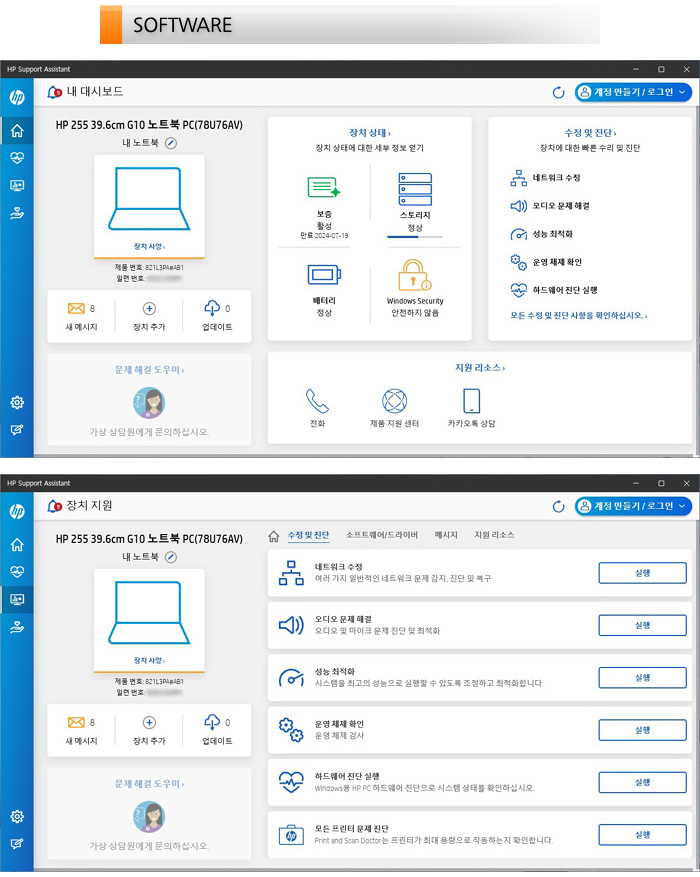Click 하드웨어 진단 실행 in dashboard quick list
This screenshot has height=877, width=700.
click(554, 290)
